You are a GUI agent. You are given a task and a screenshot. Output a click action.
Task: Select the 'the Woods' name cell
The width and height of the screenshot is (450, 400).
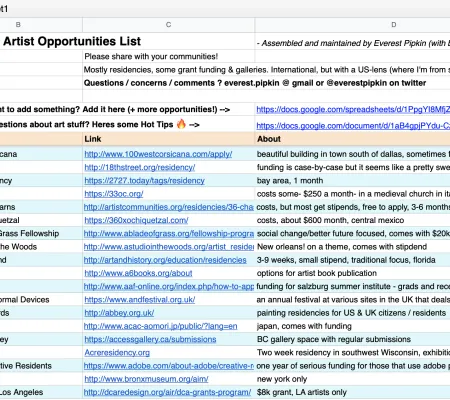41,247
